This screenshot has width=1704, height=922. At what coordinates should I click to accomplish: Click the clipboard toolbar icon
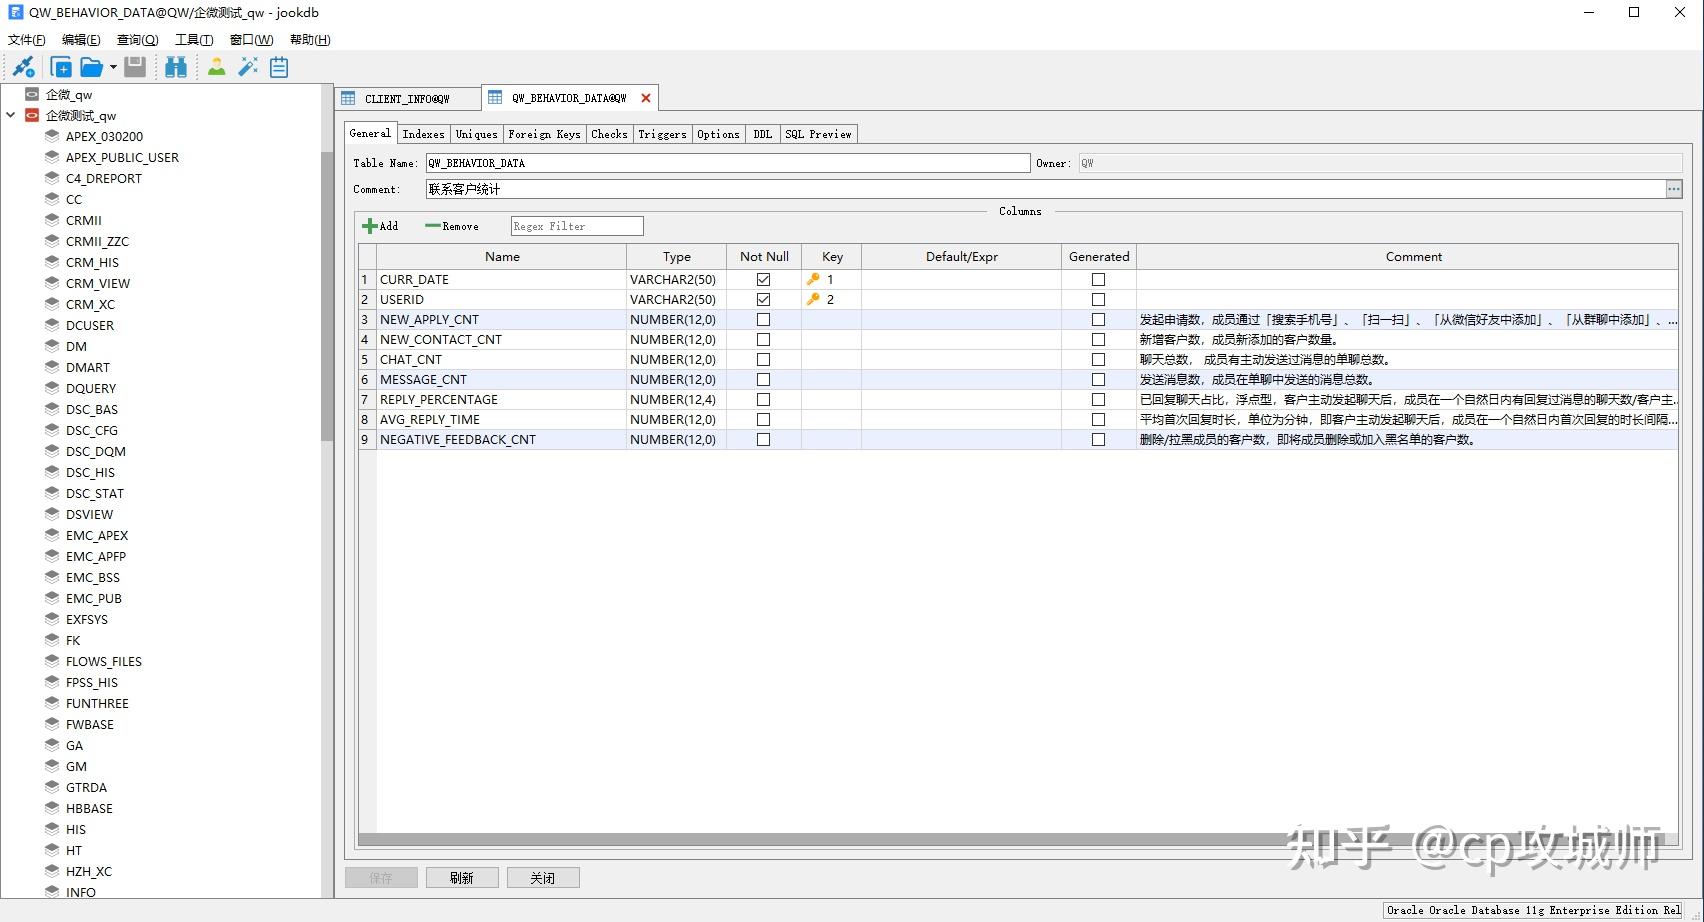pos(278,66)
